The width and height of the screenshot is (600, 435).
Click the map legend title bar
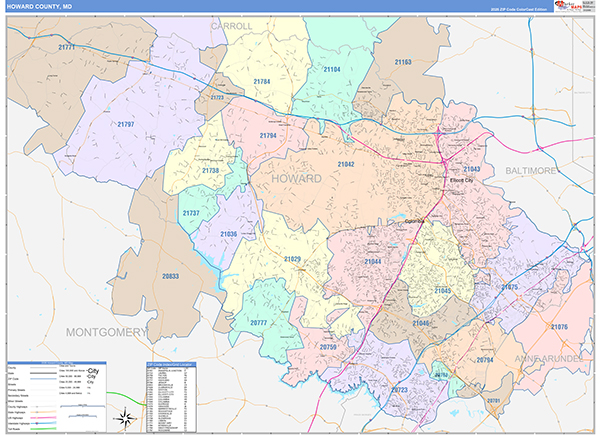tap(57, 362)
